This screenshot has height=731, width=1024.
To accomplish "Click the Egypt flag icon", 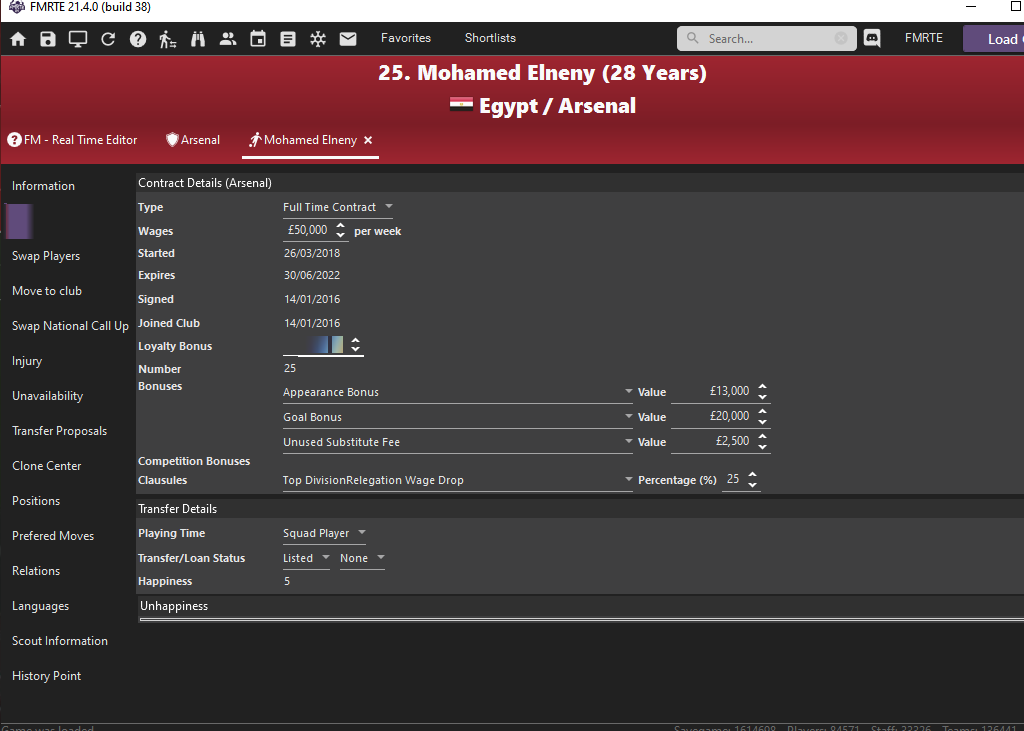I will tap(461, 105).
